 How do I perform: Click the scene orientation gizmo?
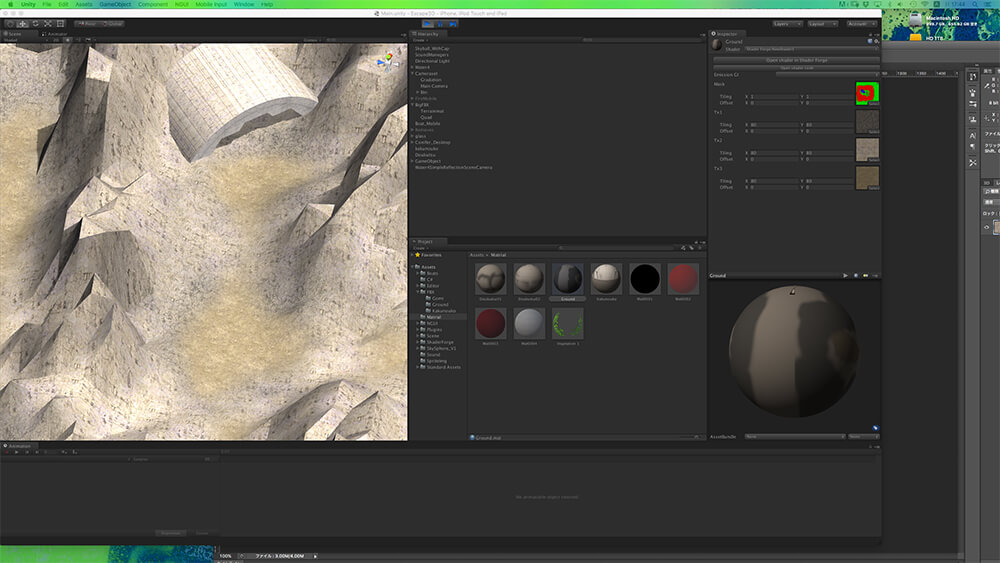tap(386, 61)
